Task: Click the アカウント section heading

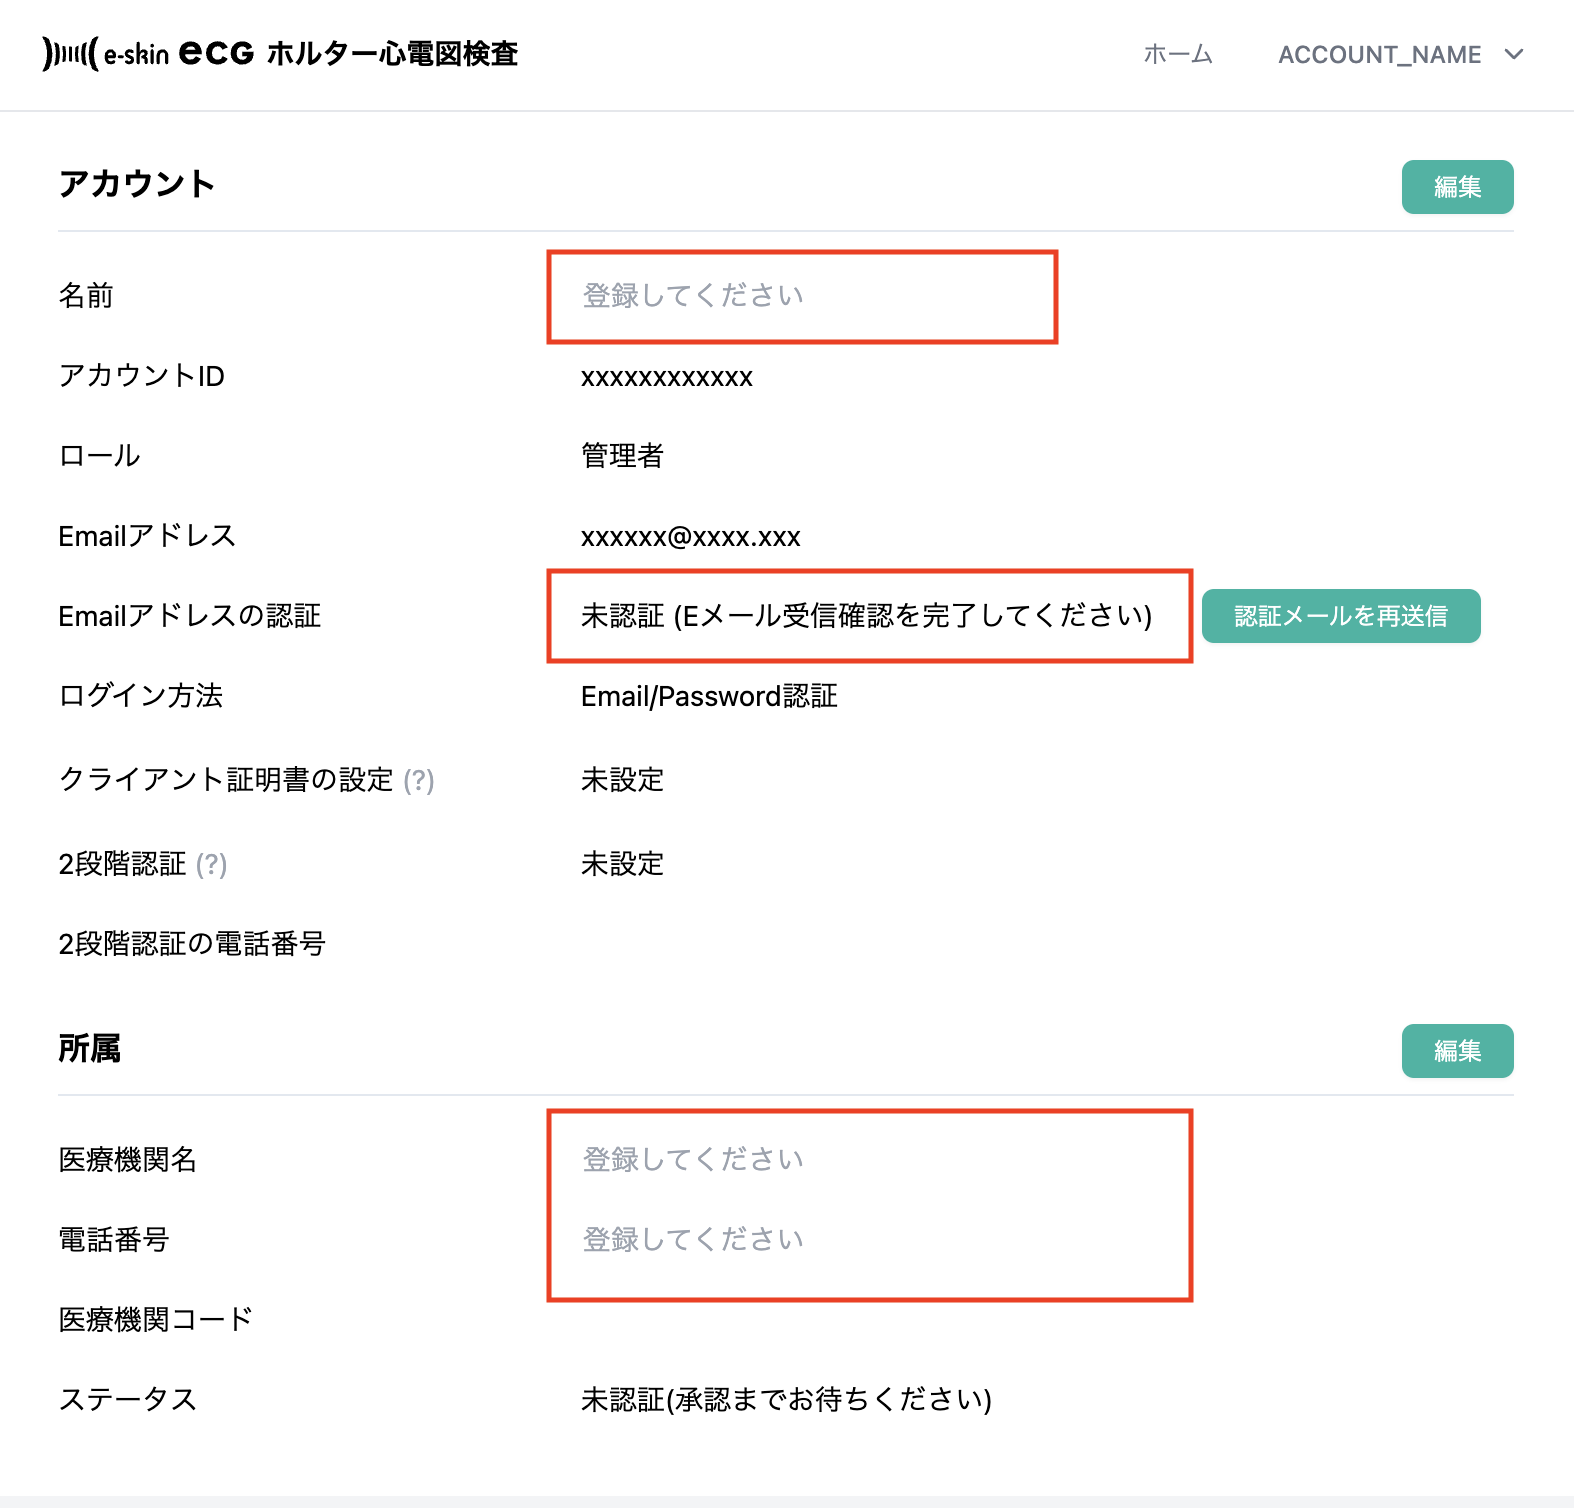Action: [x=137, y=184]
